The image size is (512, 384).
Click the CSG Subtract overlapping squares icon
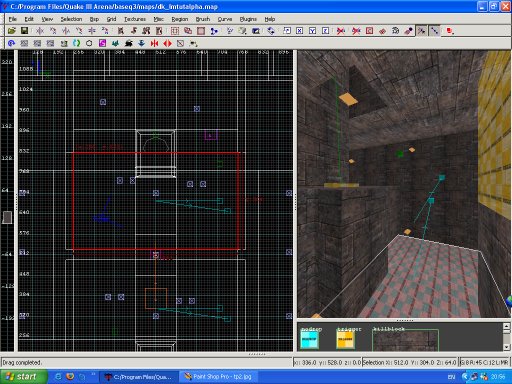[x=188, y=31]
